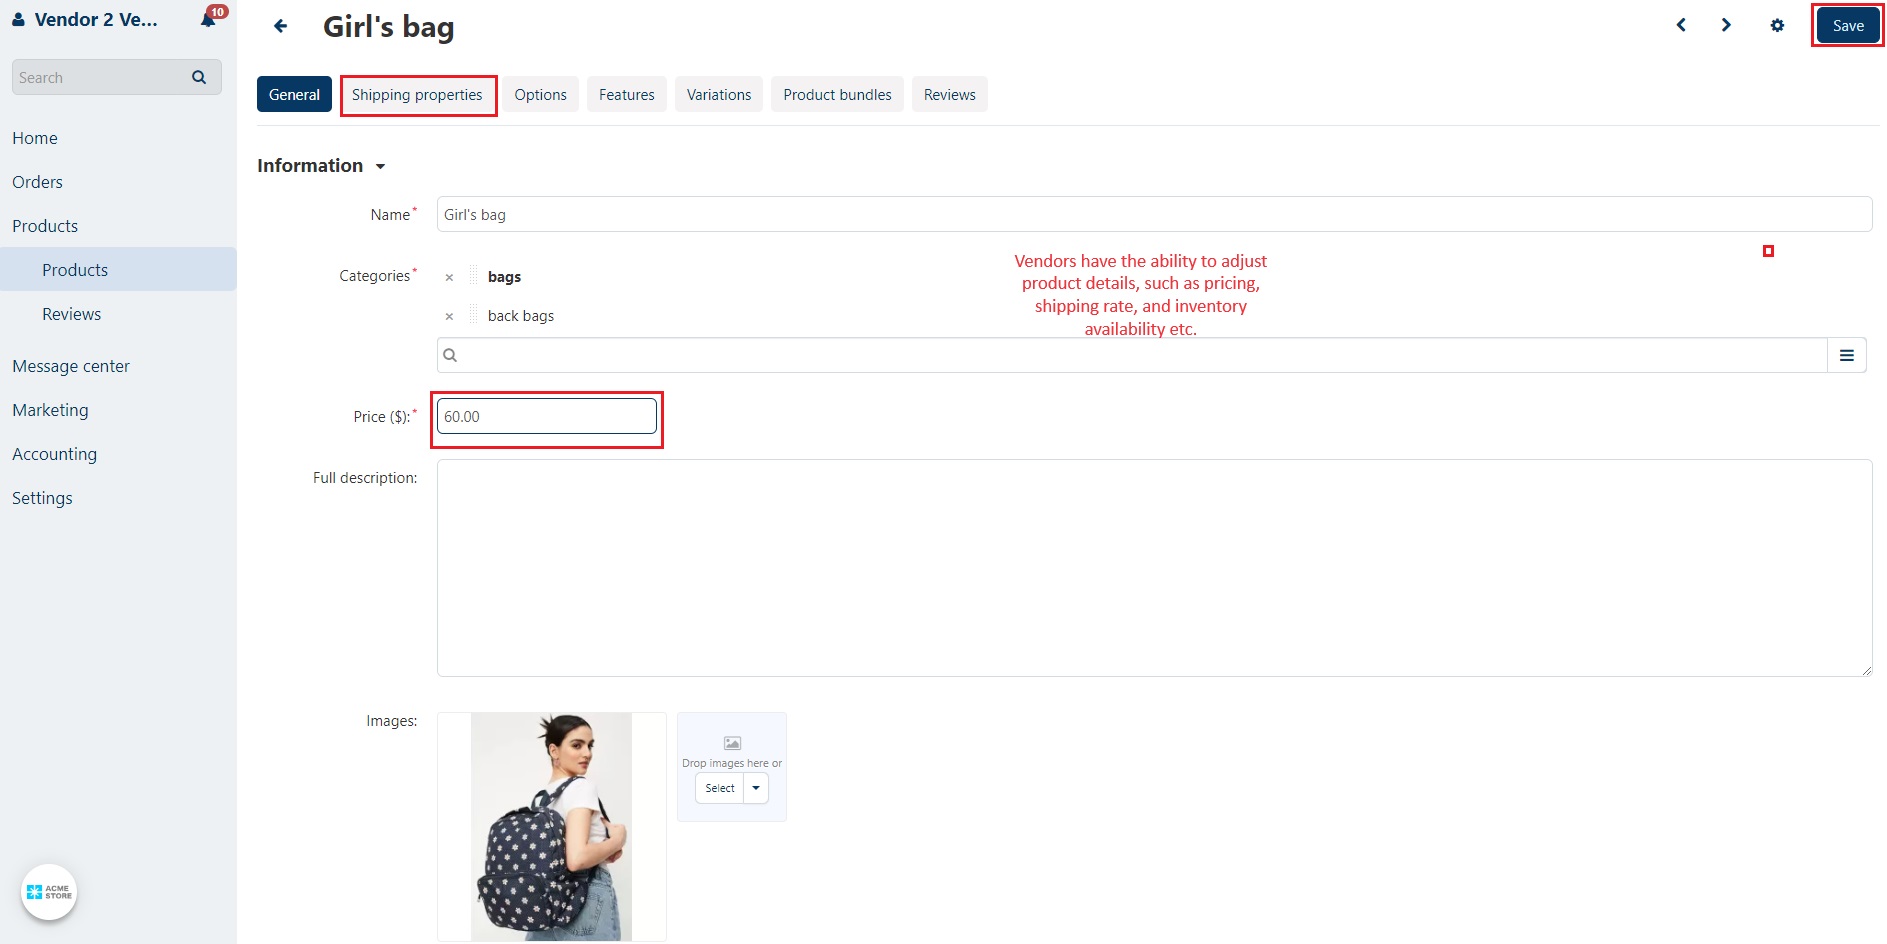
Task: Save the product changes
Action: [1848, 26]
